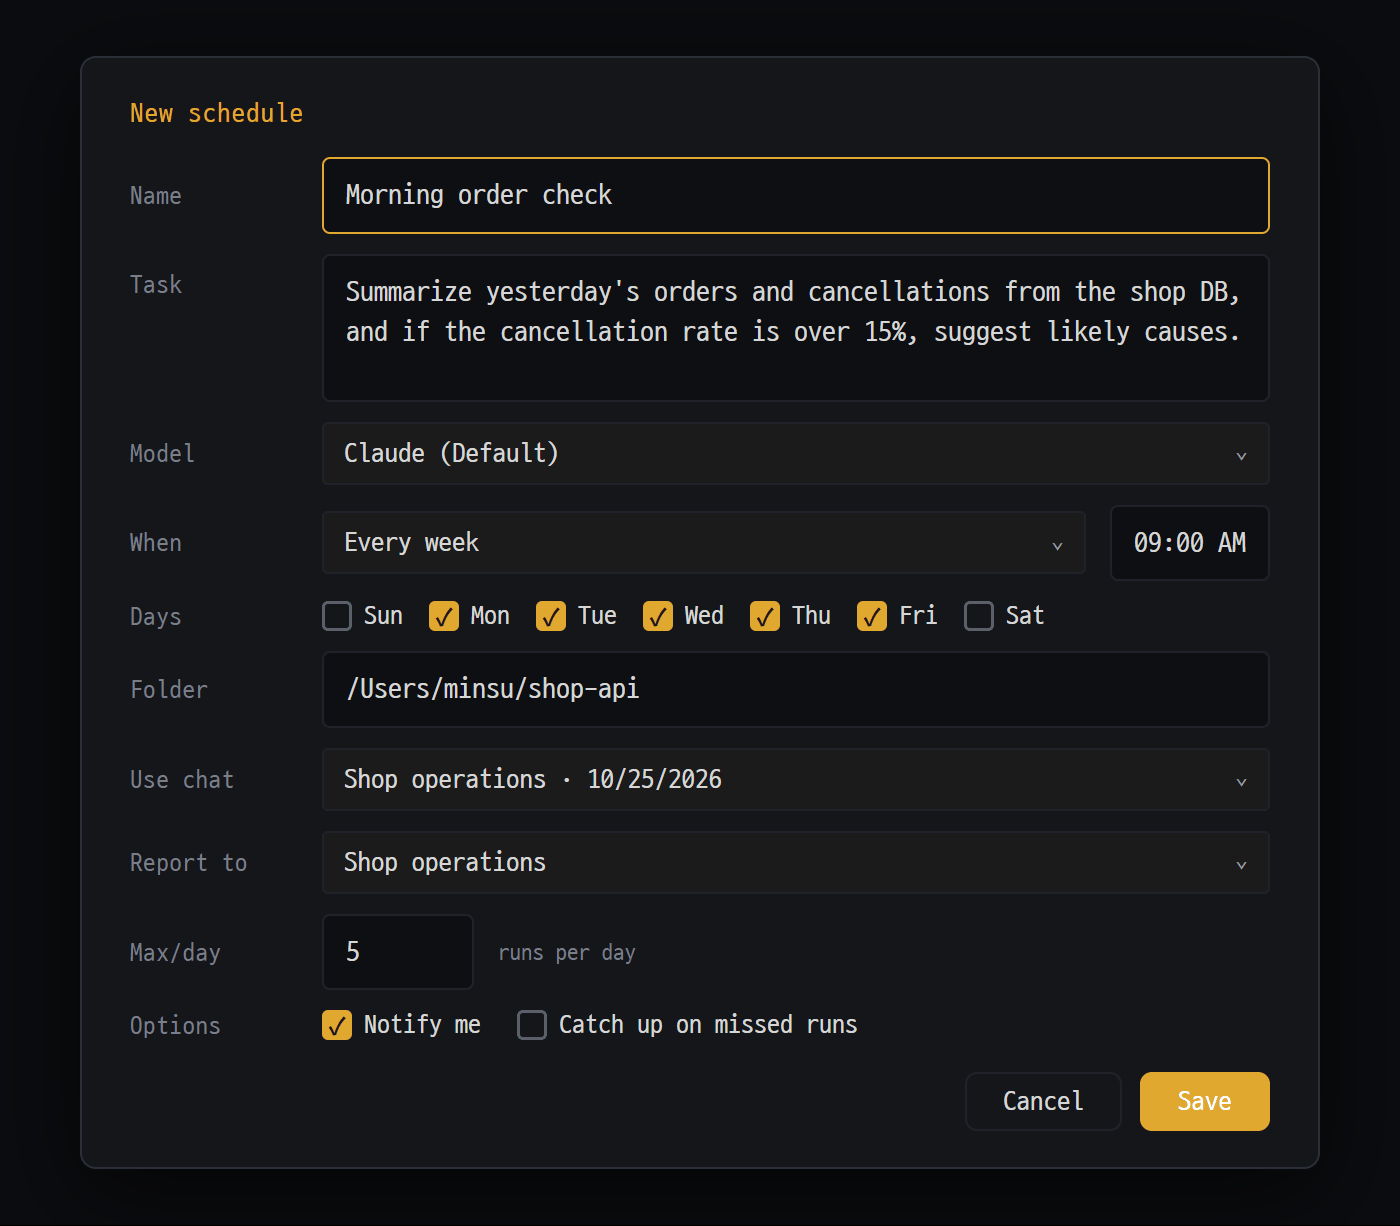The height and width of the screenshot is (1226, 1400).
Task: Uncheck the Thu day checkbox
Action: click(765, 616)
